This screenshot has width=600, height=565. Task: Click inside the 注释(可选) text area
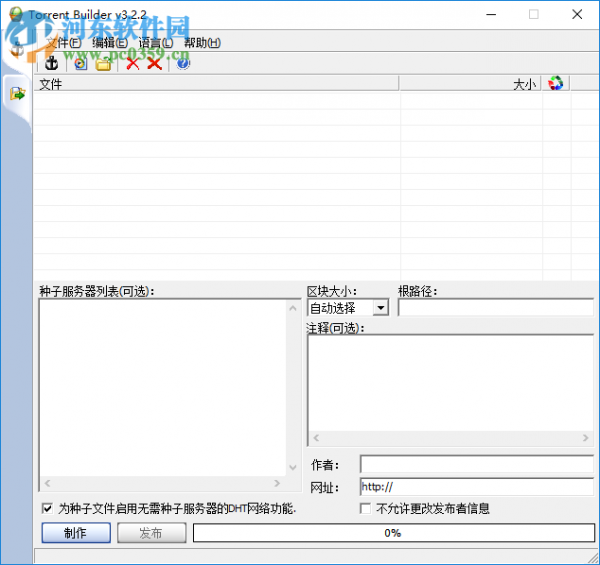click(x=451, y=383)
